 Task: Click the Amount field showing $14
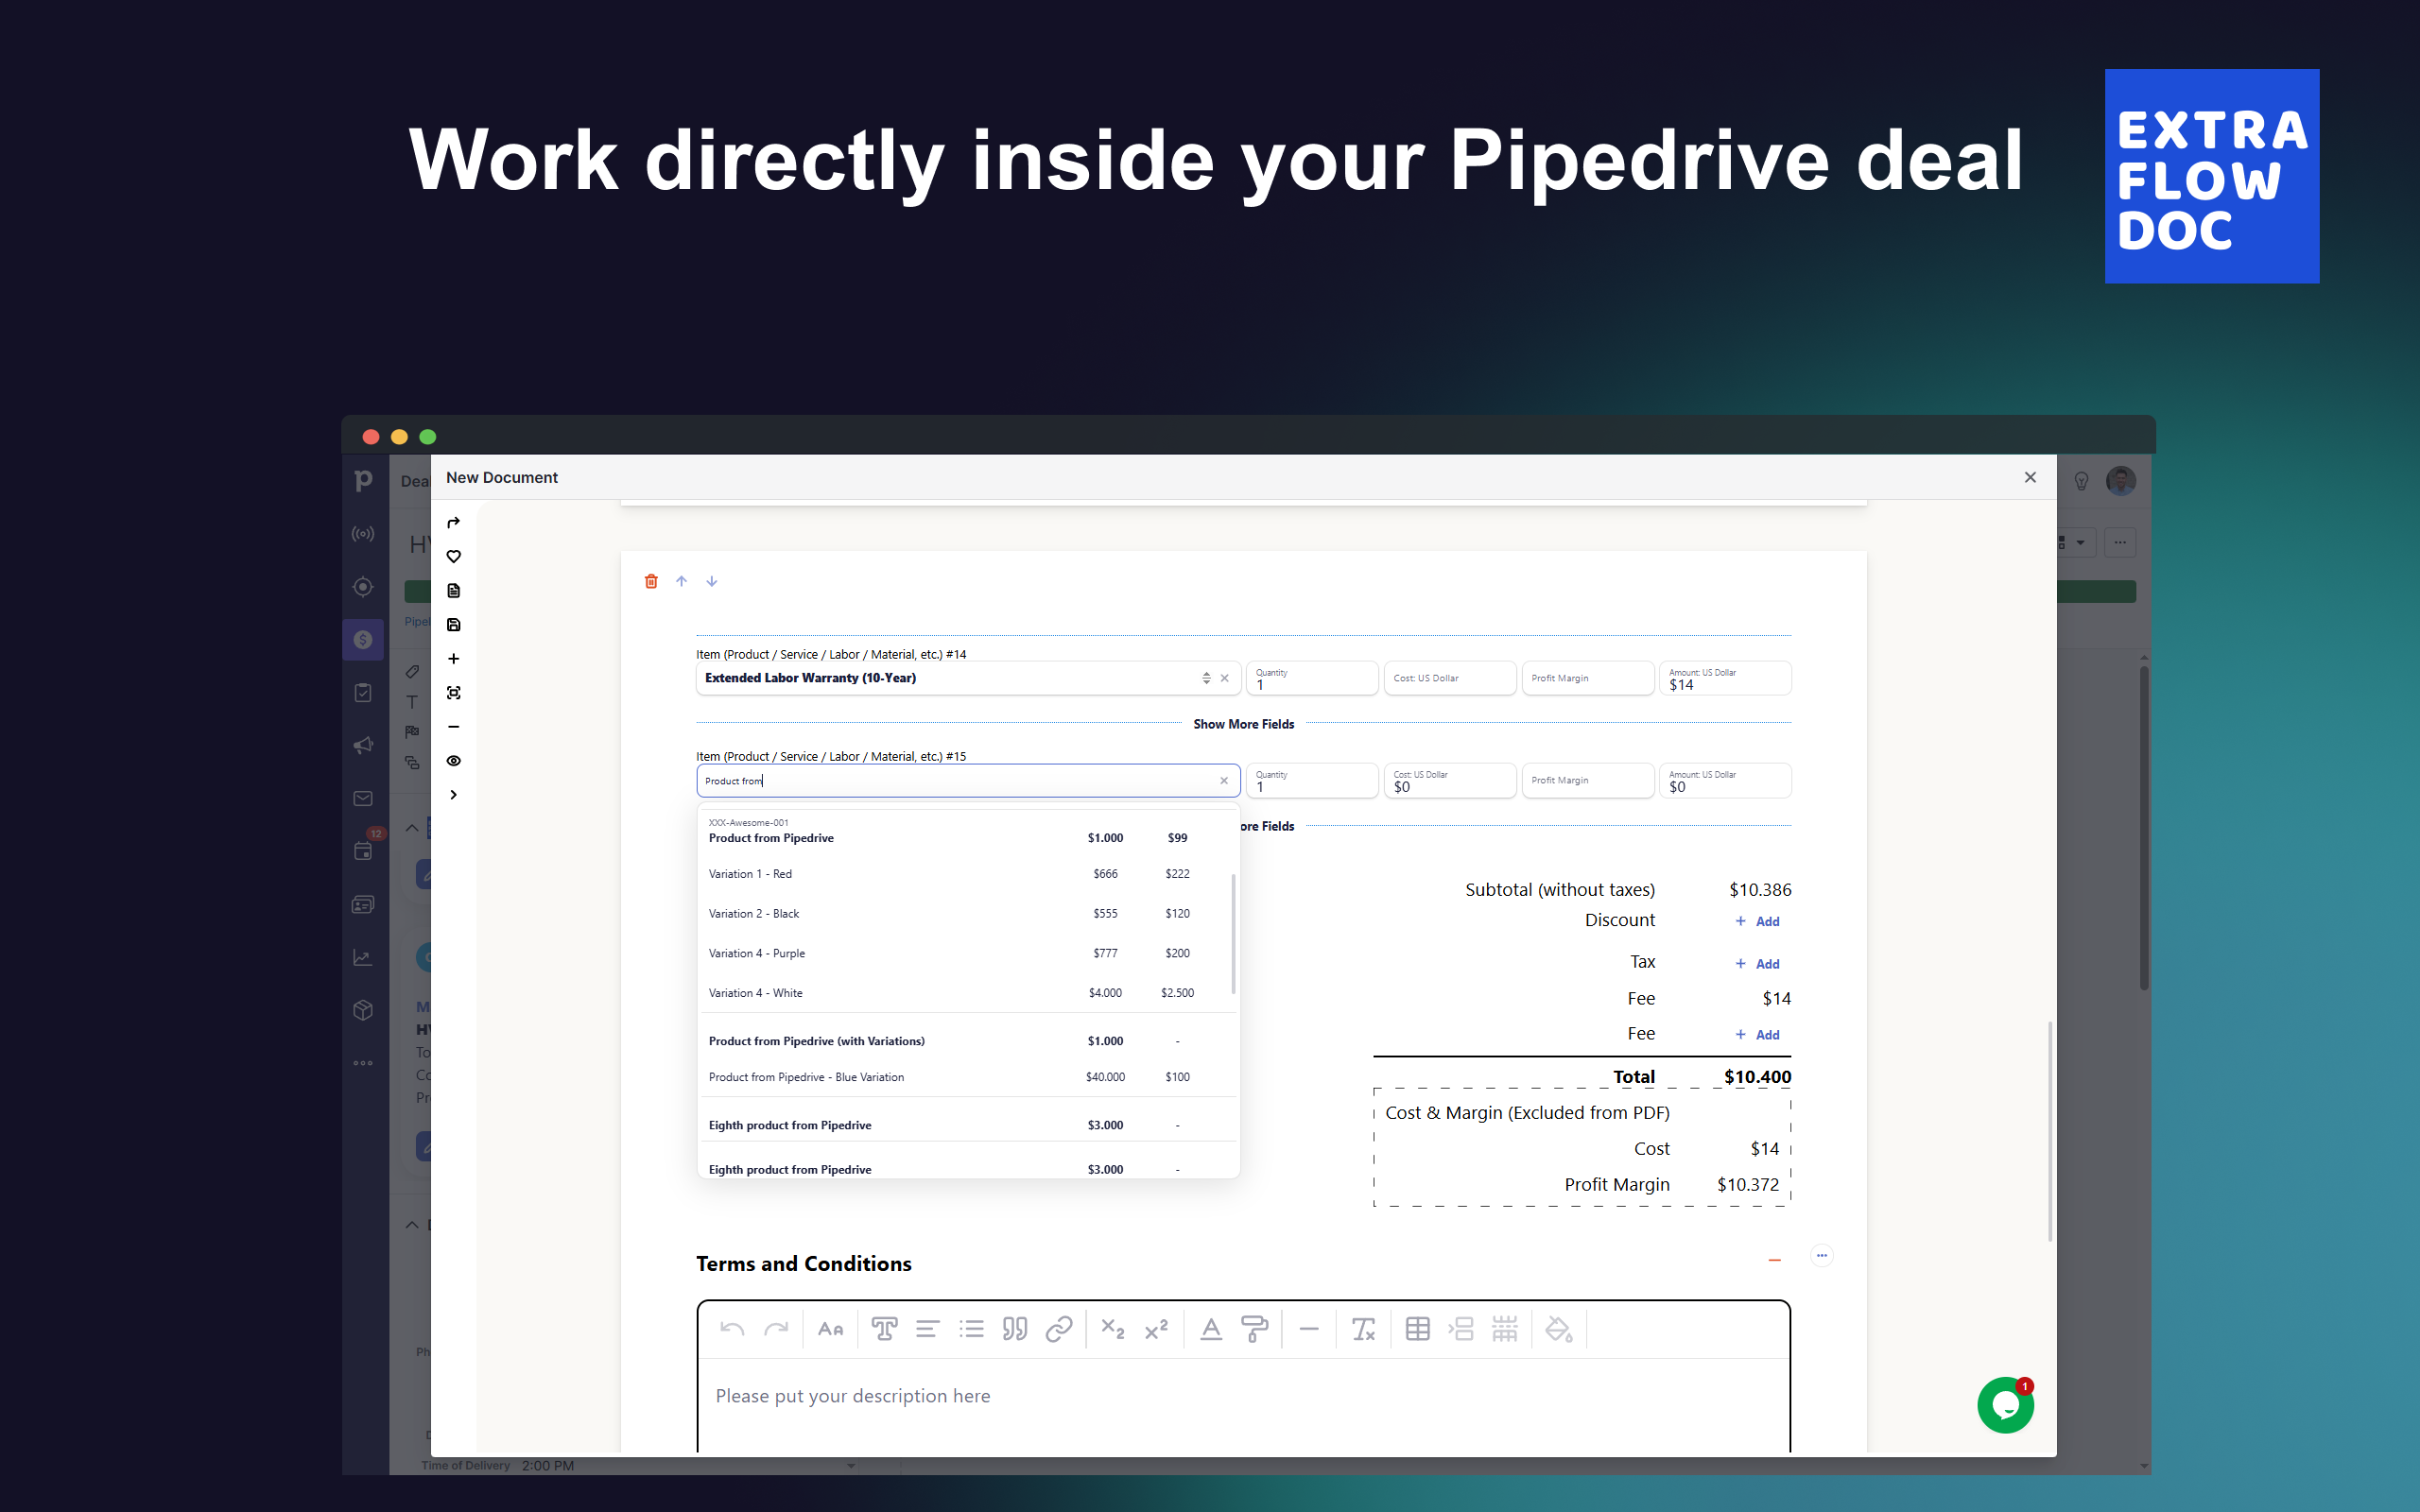pos(1725,678)
